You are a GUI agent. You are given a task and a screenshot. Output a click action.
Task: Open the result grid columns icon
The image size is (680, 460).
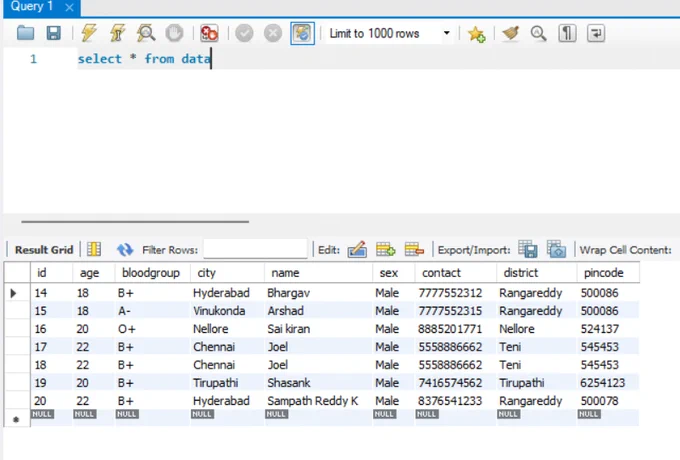click(x=94, y=249)
